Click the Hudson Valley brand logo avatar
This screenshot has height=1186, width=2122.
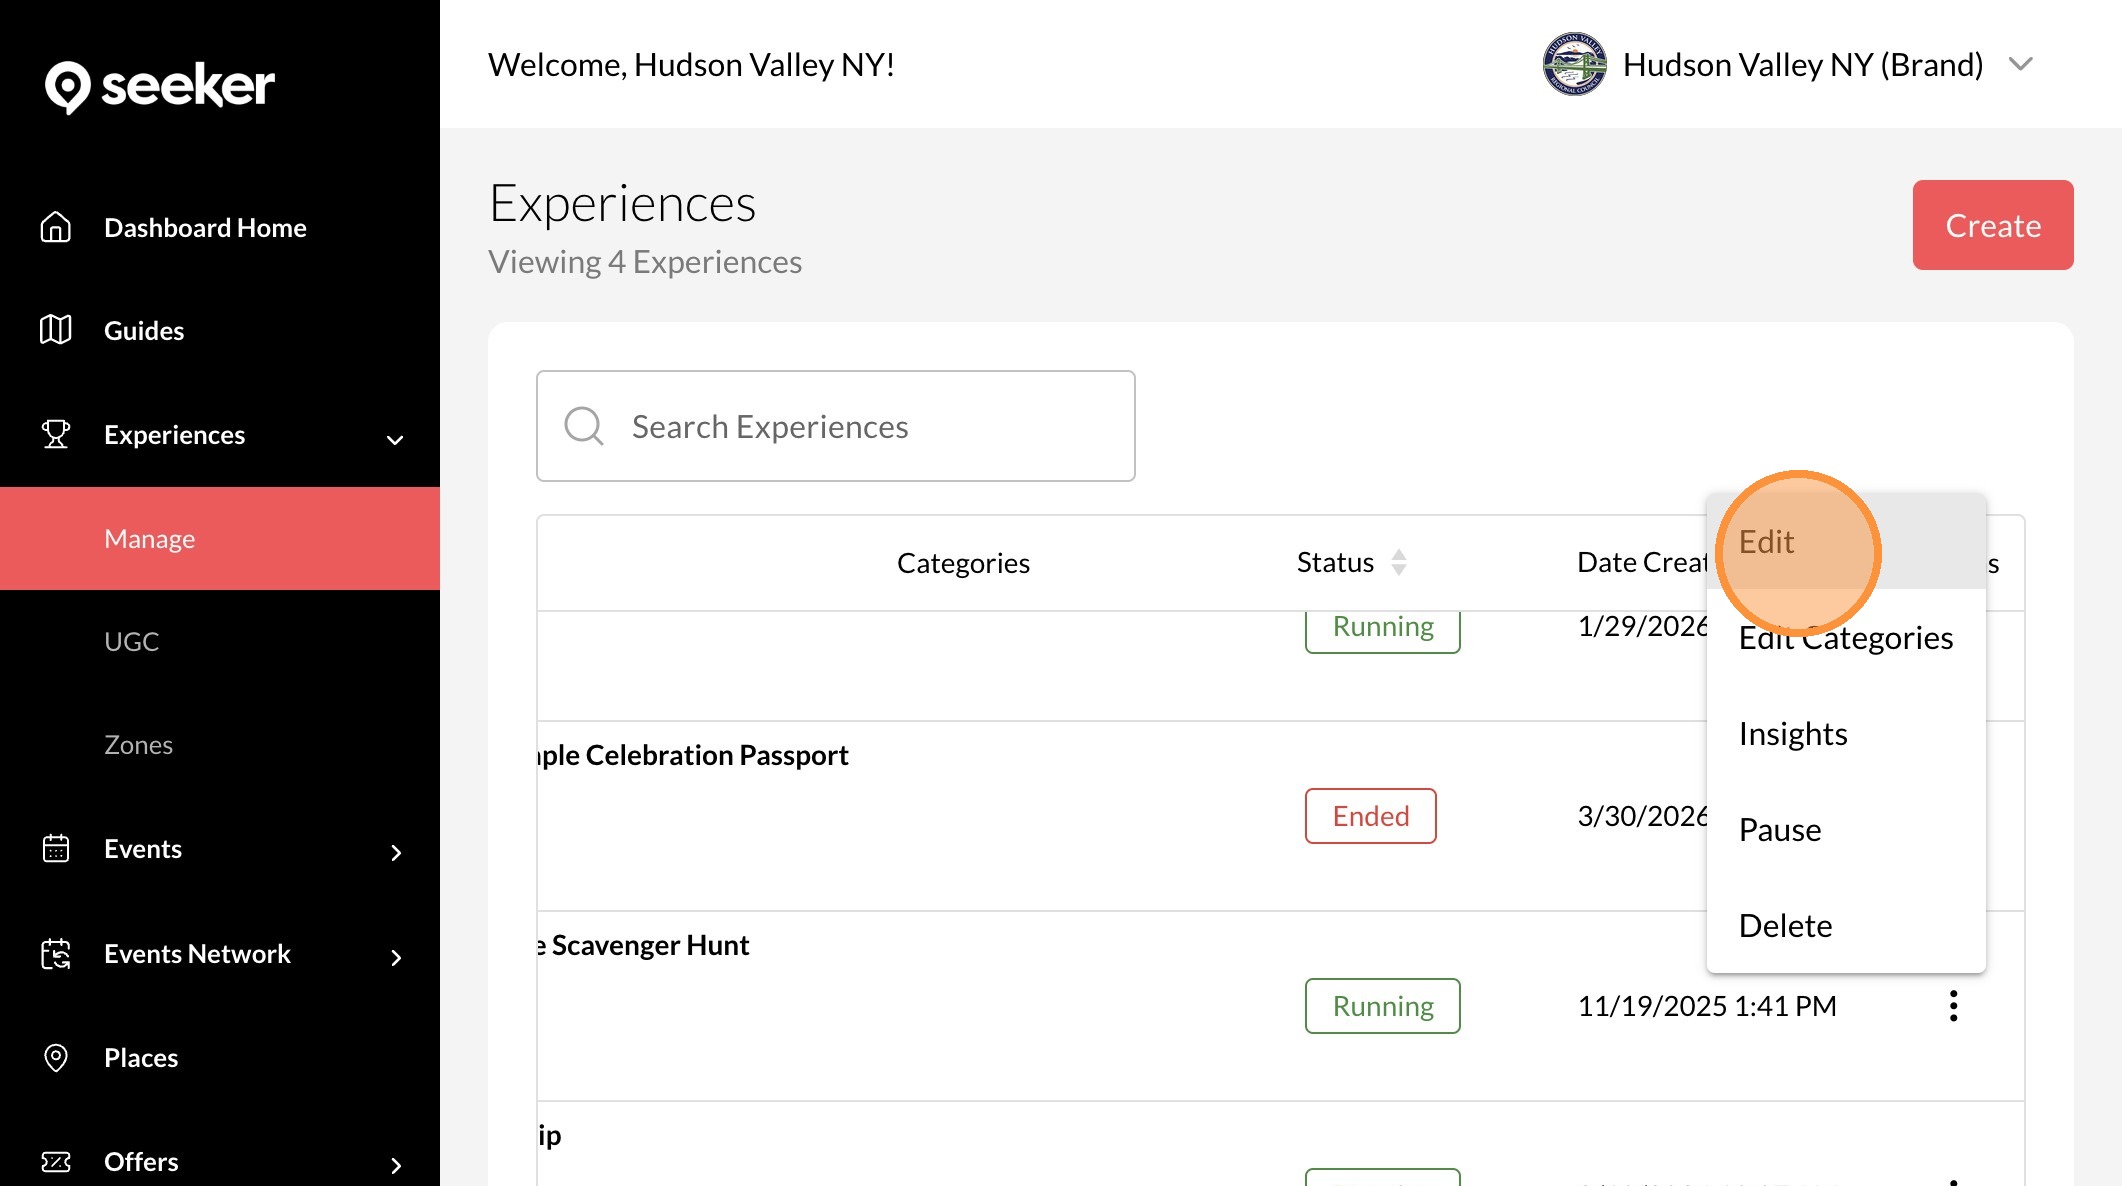[1574, 64]
